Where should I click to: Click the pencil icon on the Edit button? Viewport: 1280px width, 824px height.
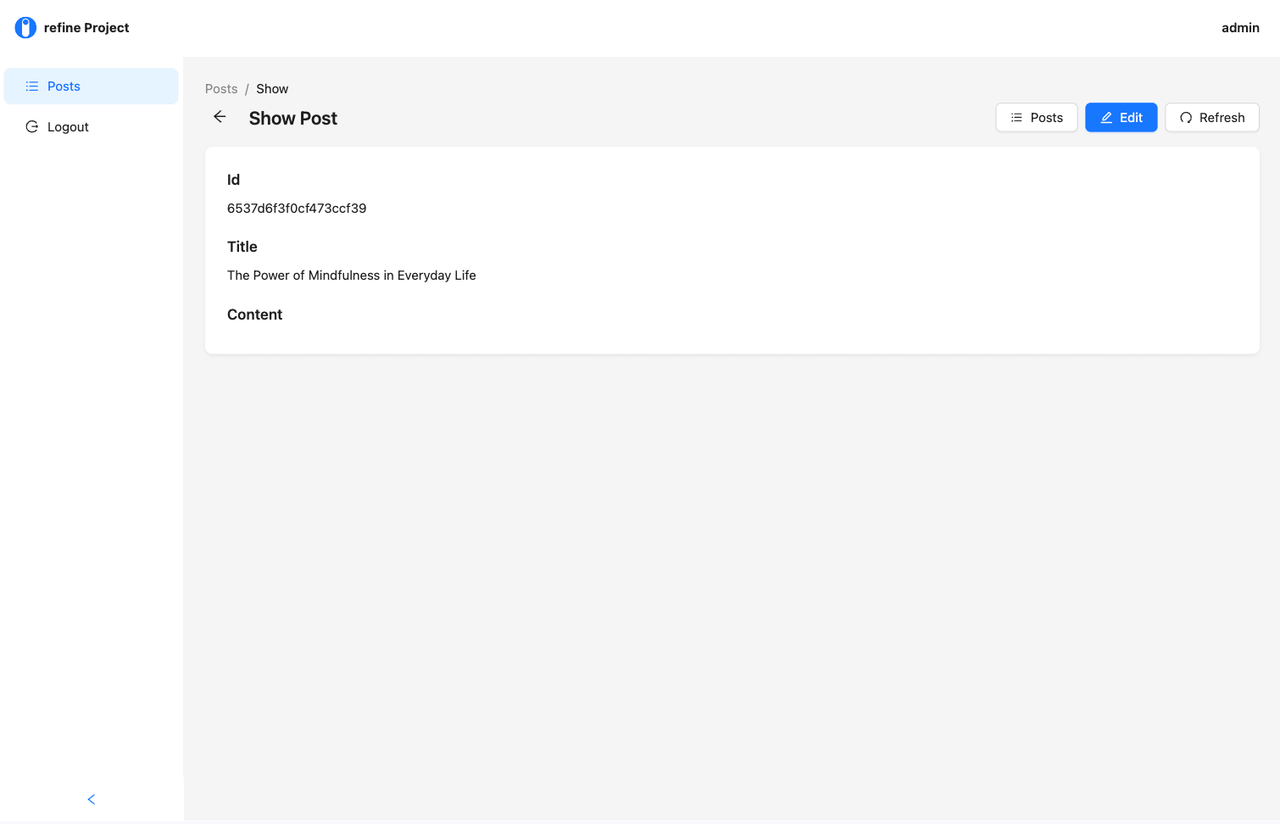click(1106, 118)
